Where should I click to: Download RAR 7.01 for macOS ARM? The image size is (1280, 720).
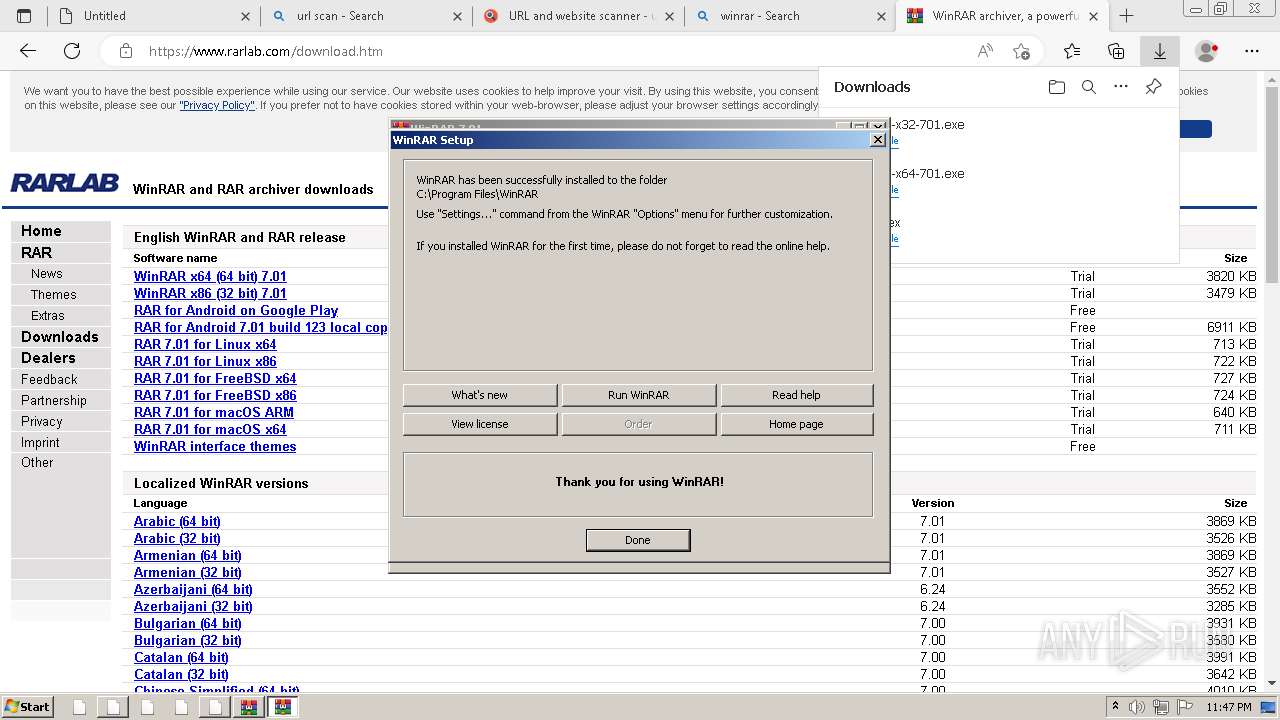click(214, 412)
